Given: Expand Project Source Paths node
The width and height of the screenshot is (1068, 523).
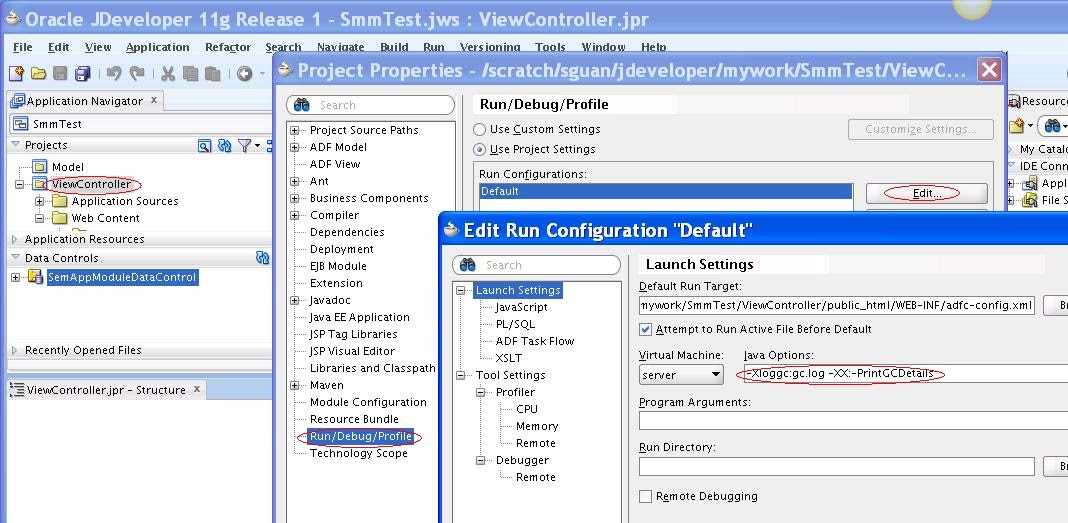Looking at the screenshot, I should [x=294, y=130].
